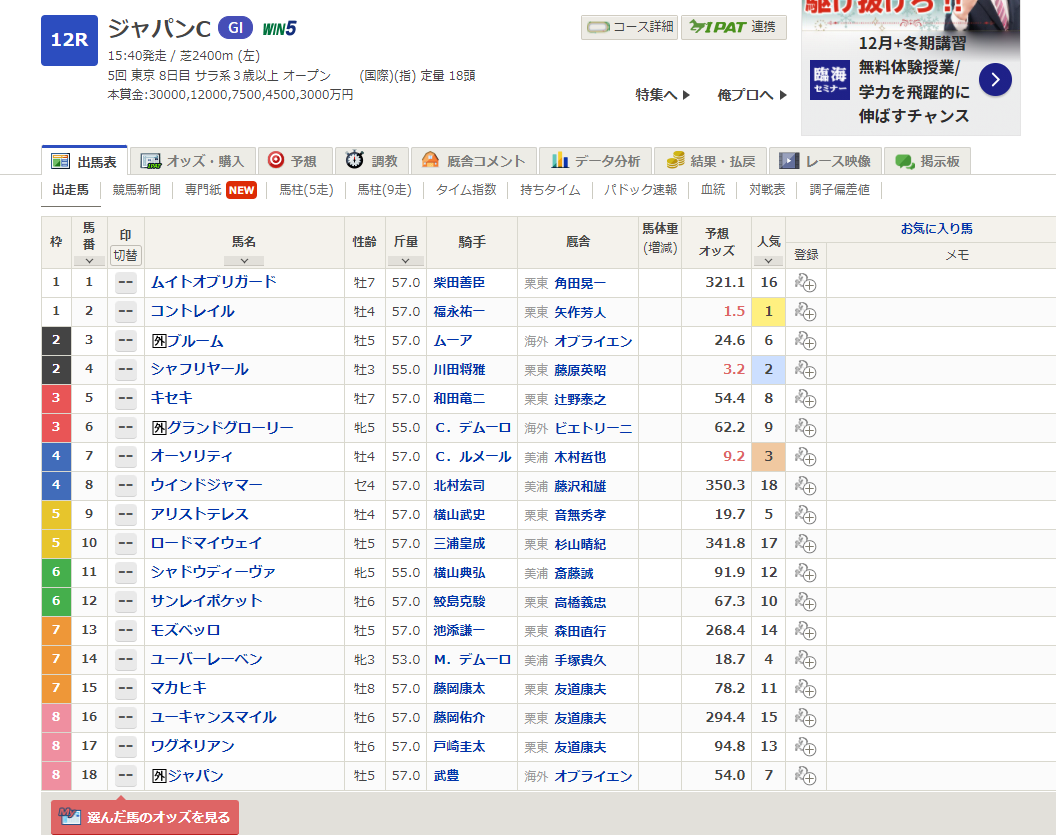Add ムイトオブリガード to favorite horses
The width and height of the screenshot is (1056, 835).
pos(805,283)
